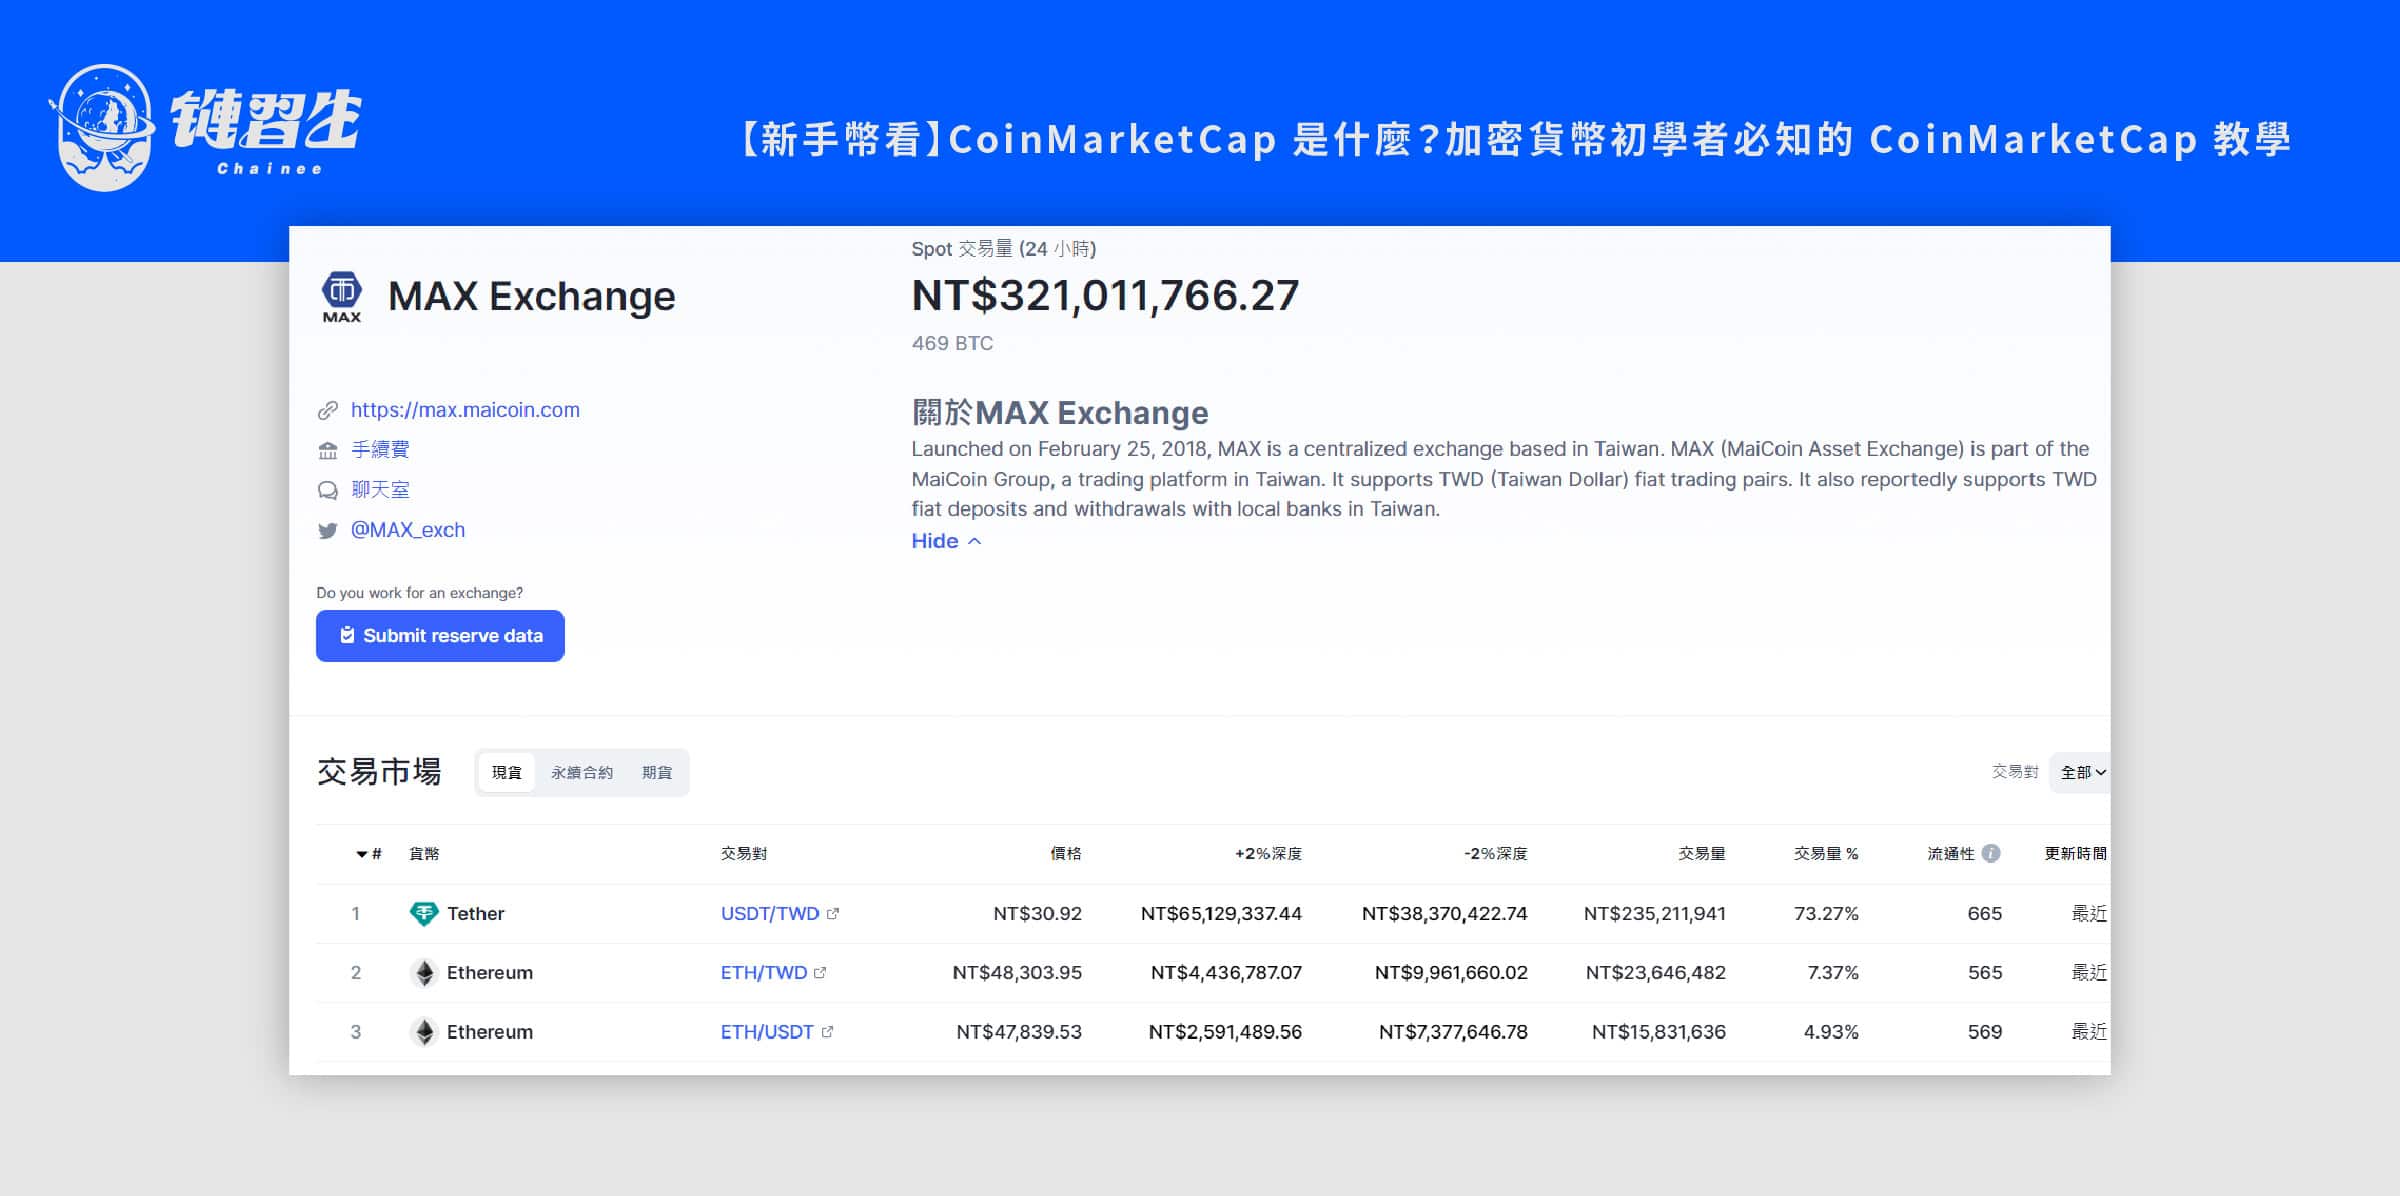This screenshot has height=1196, width=2400.
Task: Click the MAX Exchange logo icon
Action: (x=341, y=297)
